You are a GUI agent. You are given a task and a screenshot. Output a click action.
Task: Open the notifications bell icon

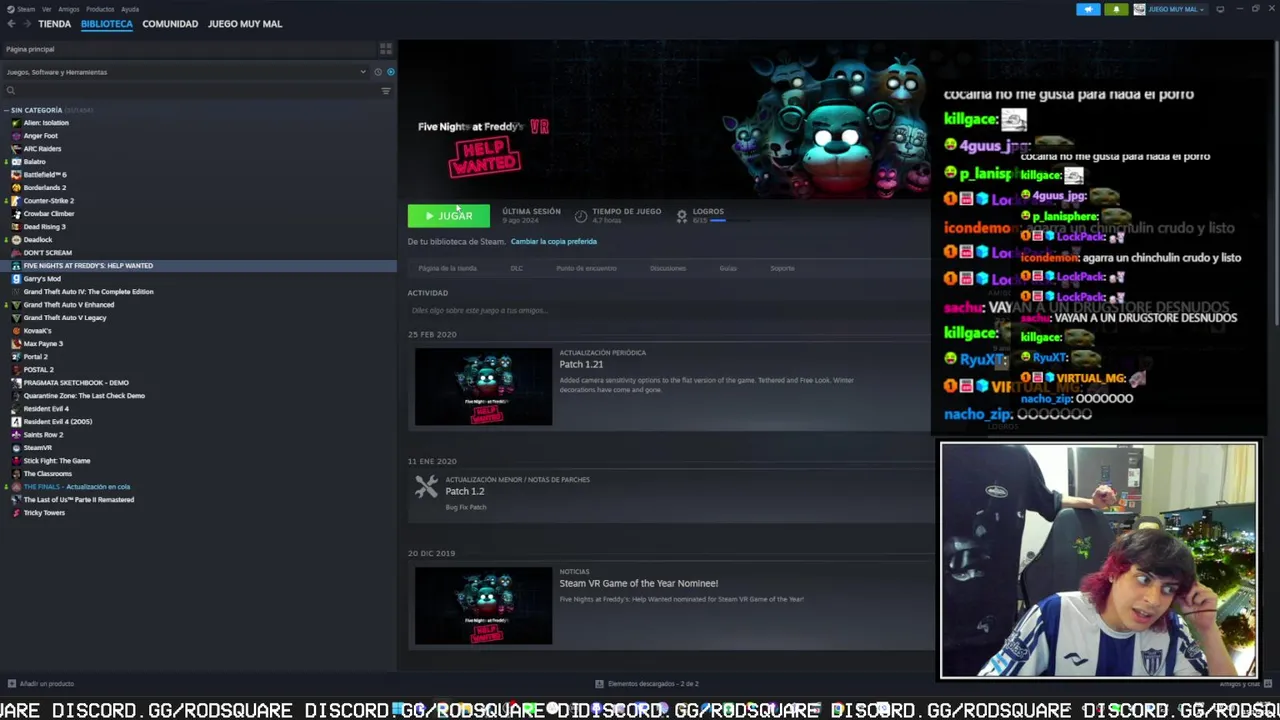(x=1116, y=9)
